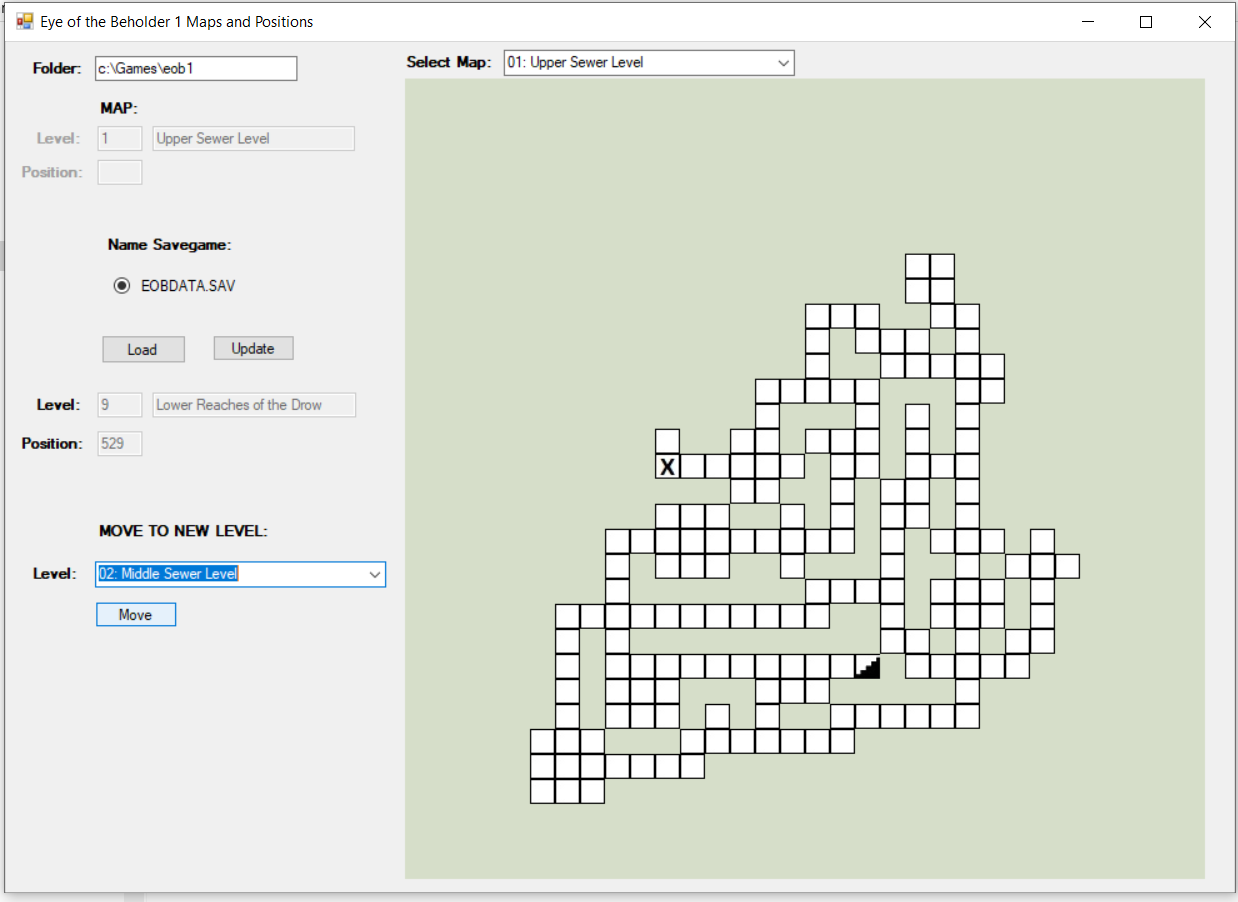Click the stairs icon on the map
Viewport: 1238px width, 902px height.
tap(868, 667)
